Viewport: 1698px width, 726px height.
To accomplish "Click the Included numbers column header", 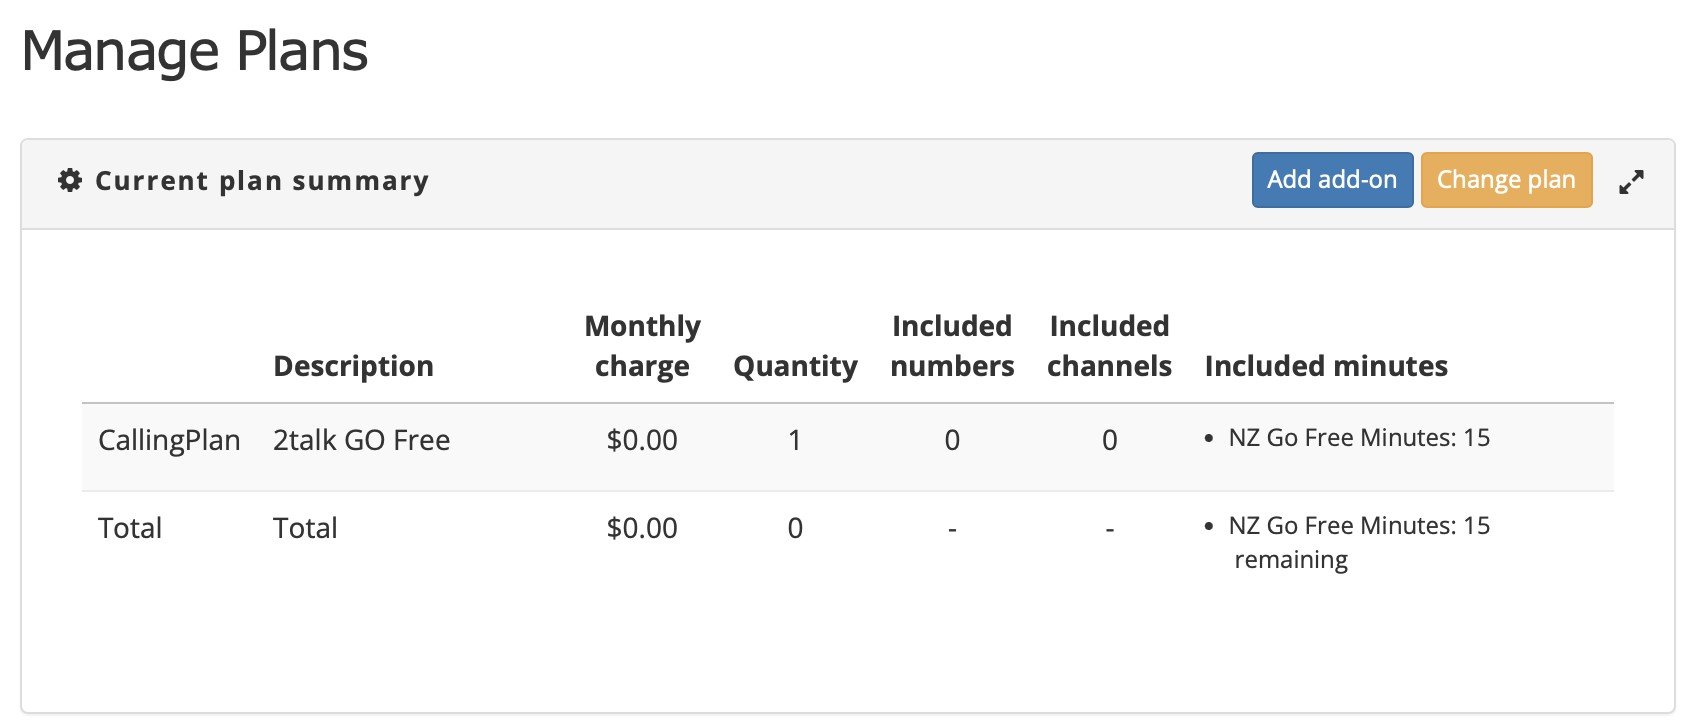I will [x=952, y=346].
